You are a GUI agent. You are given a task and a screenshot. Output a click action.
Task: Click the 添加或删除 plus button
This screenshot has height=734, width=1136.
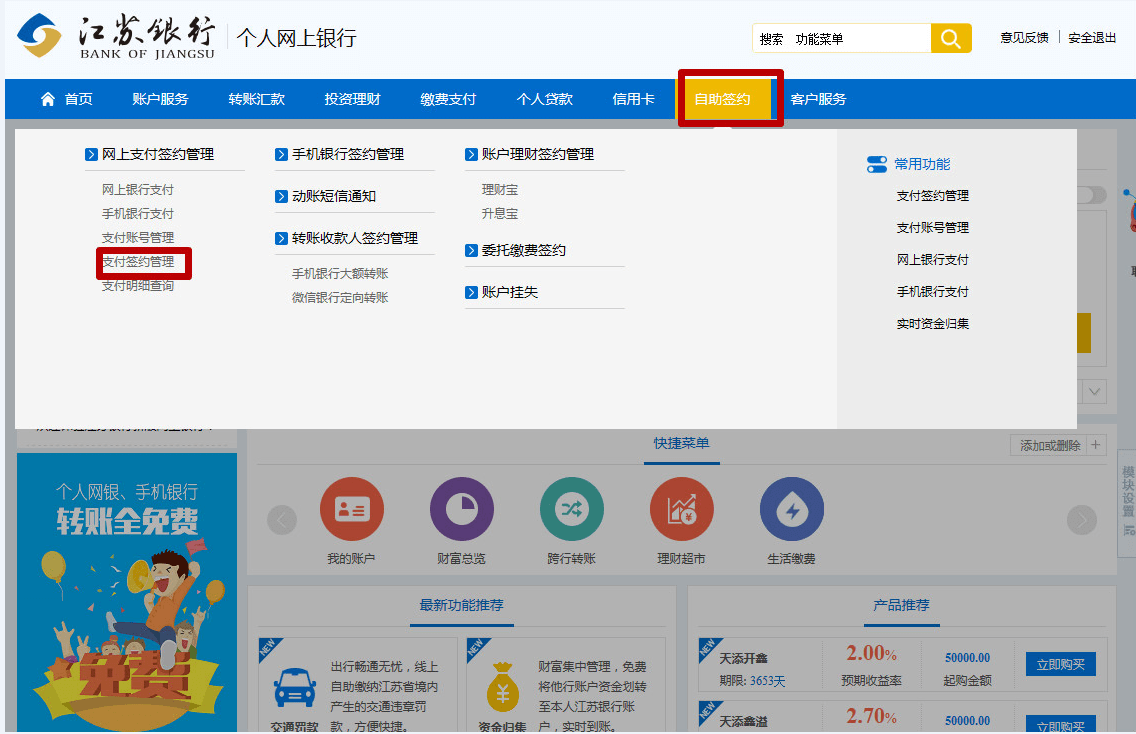[x=1096, y=445]
